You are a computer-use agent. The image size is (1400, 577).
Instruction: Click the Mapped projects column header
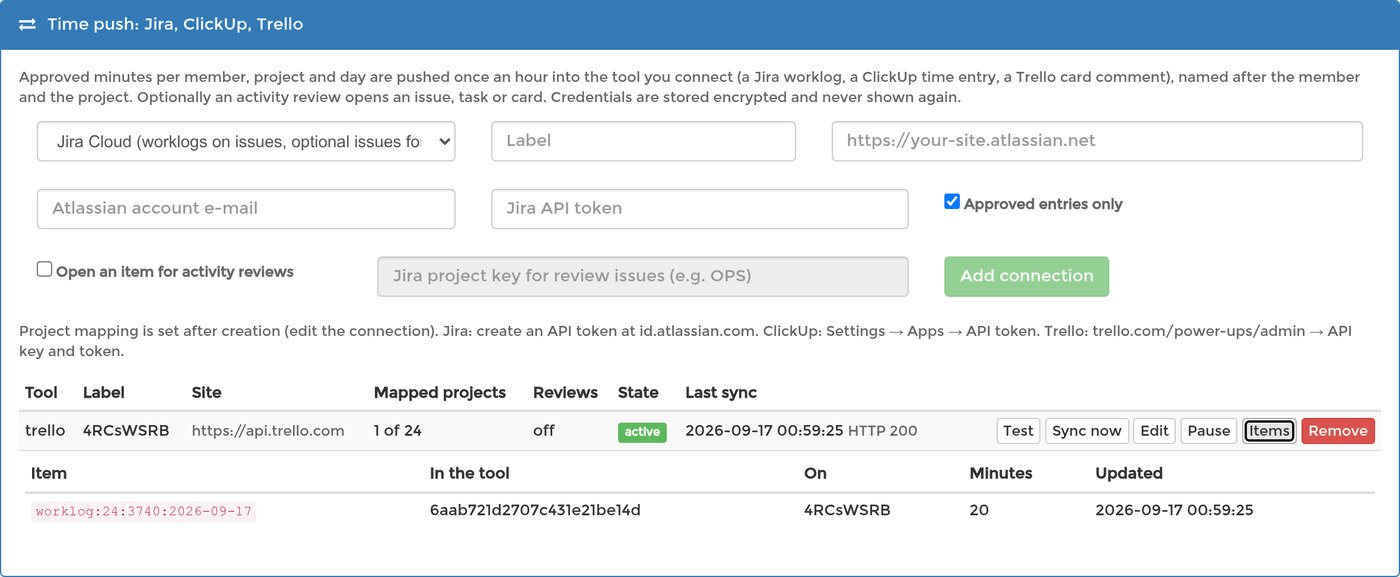click(x=440, y=392)
